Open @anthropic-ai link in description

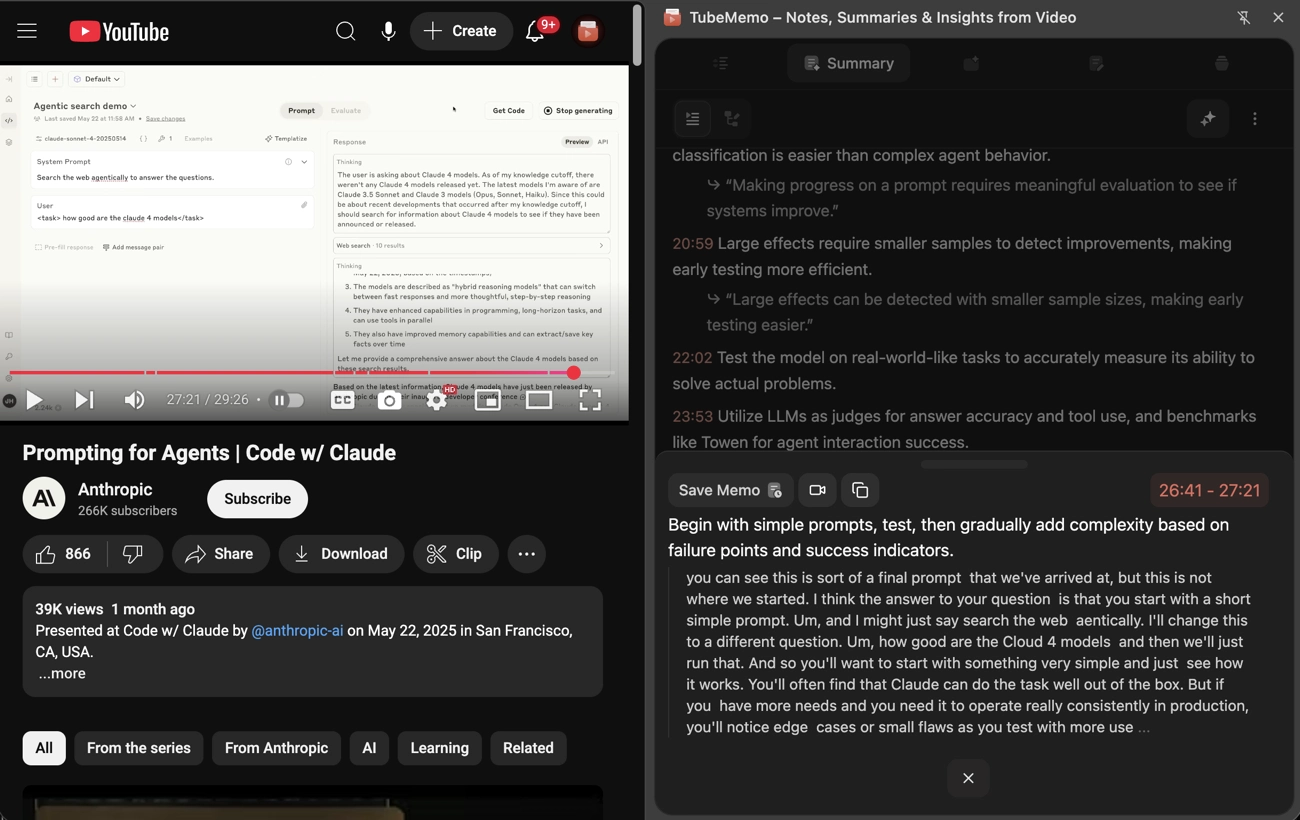click(x=297, y=631)
